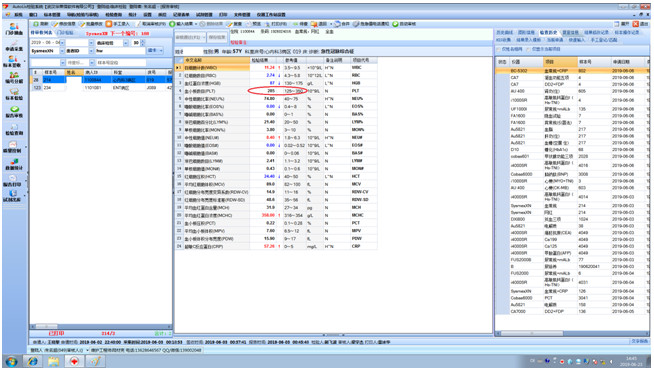Click the red 退出 exit icon
Image resolution: width=654 pixels, height=372 pixels.
636,24
